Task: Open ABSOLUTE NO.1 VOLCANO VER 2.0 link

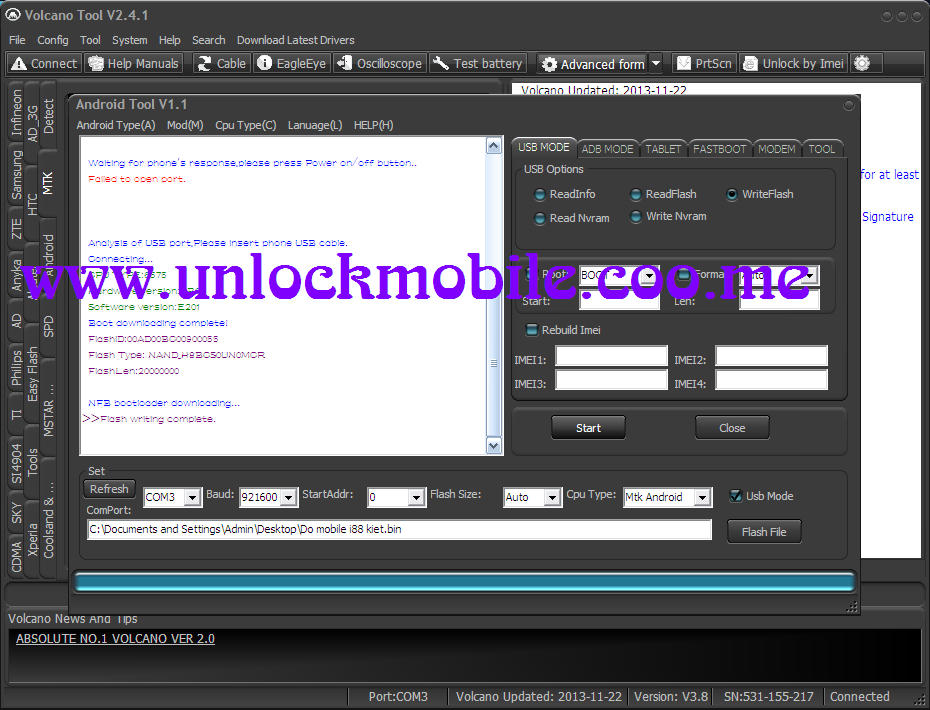Action: click(x=115, y=639)
